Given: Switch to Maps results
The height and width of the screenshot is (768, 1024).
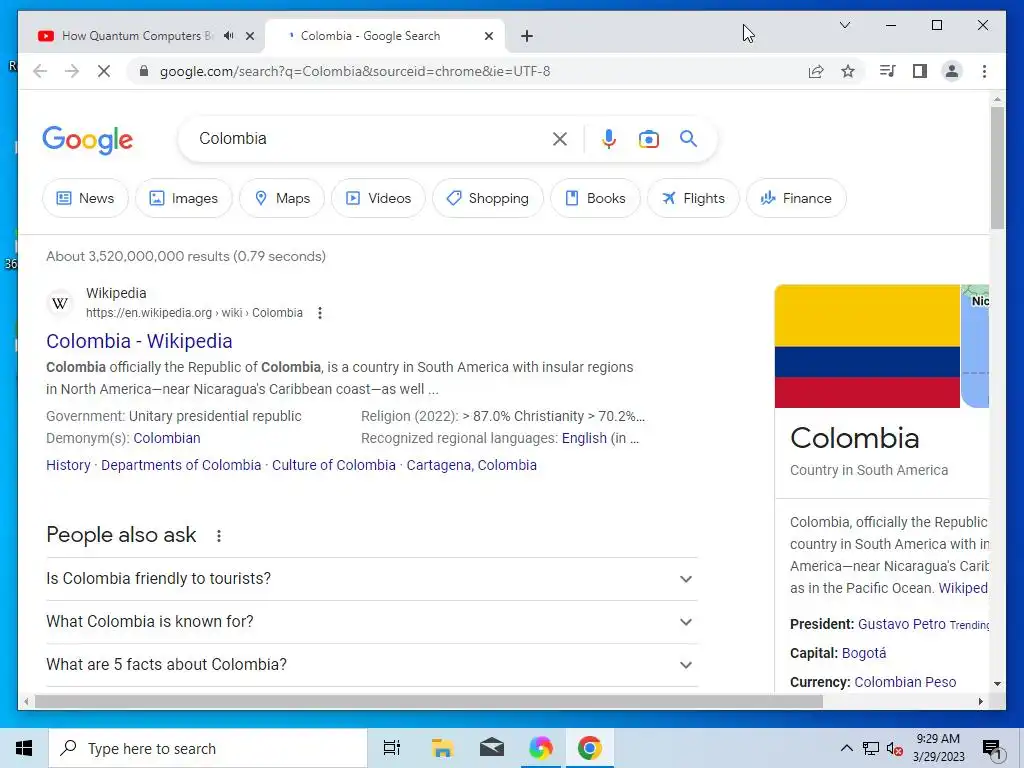Looking at the screenshot, I should point(282,198).
